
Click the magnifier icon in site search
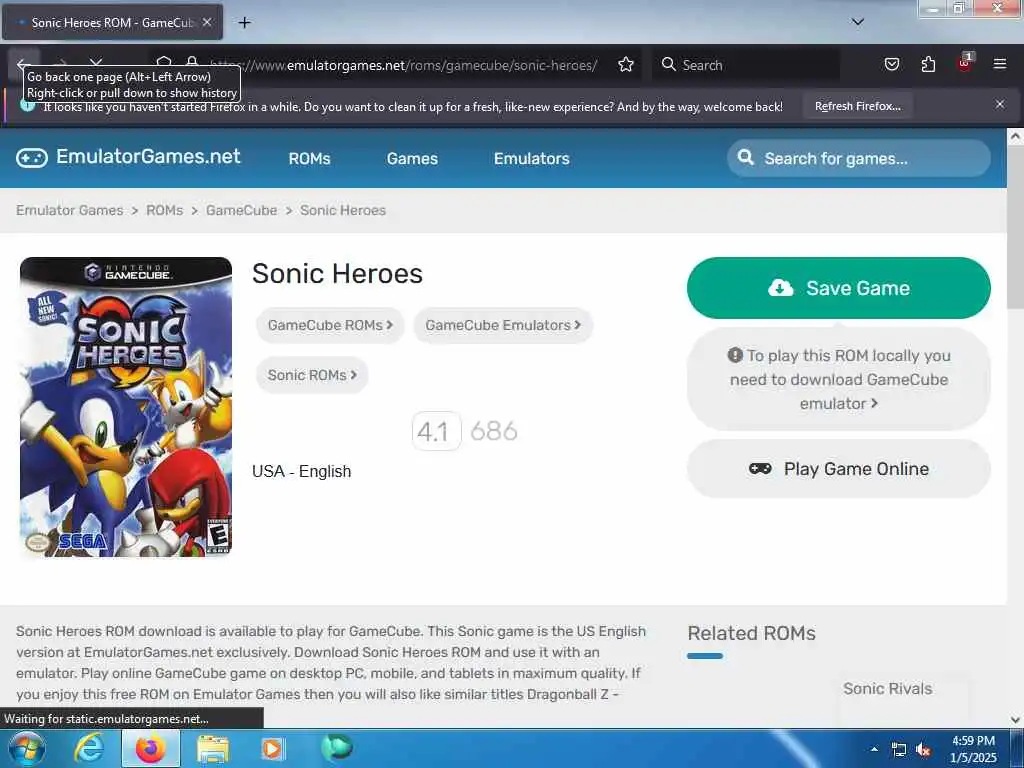(745, 157)
